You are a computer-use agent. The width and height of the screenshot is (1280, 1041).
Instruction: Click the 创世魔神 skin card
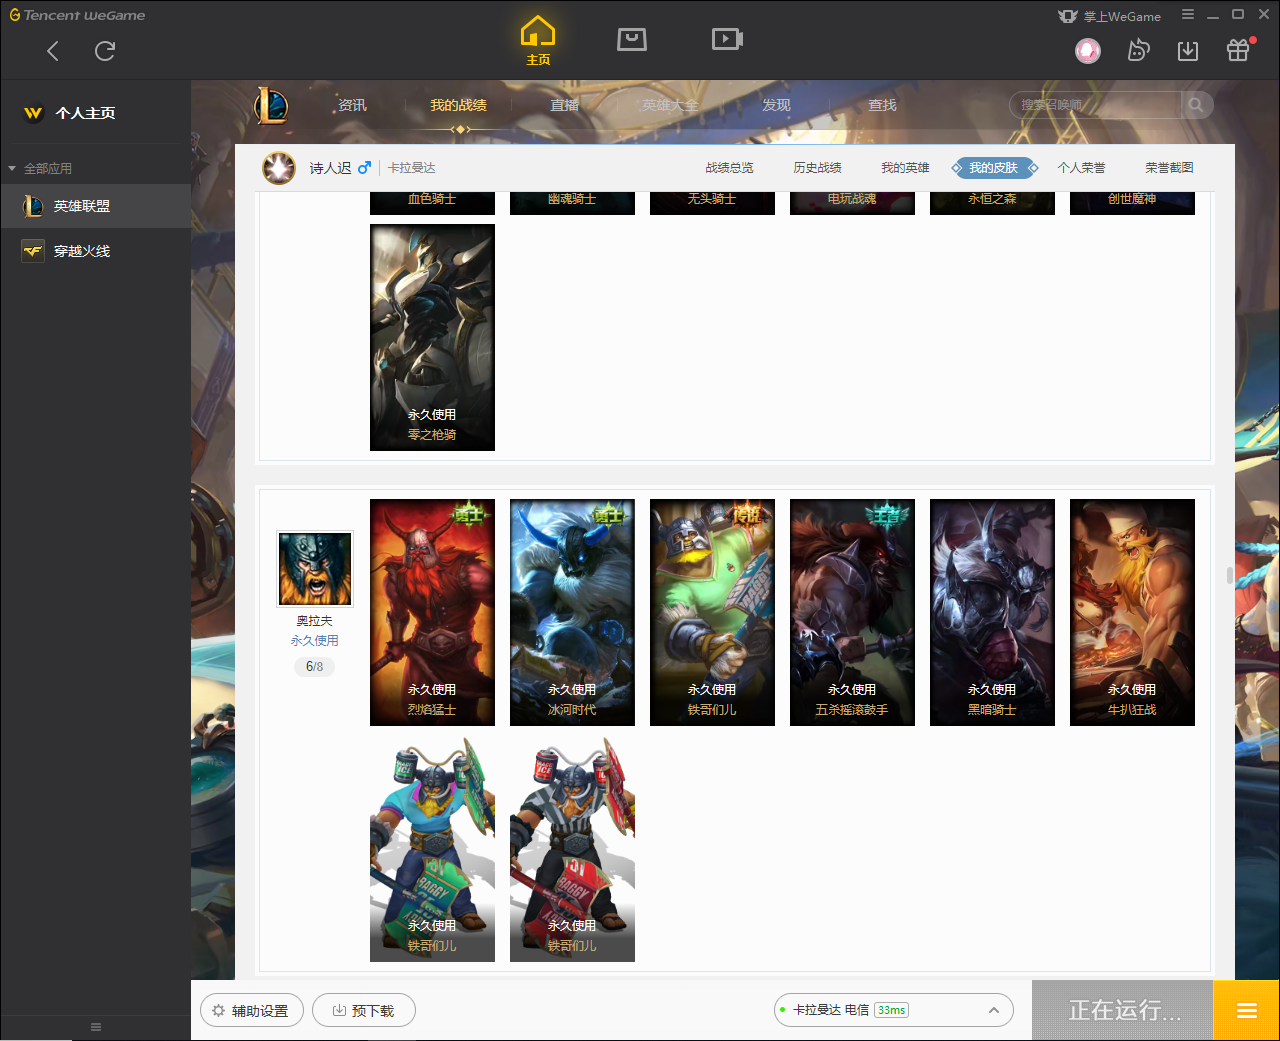(x=1132, y=202)
